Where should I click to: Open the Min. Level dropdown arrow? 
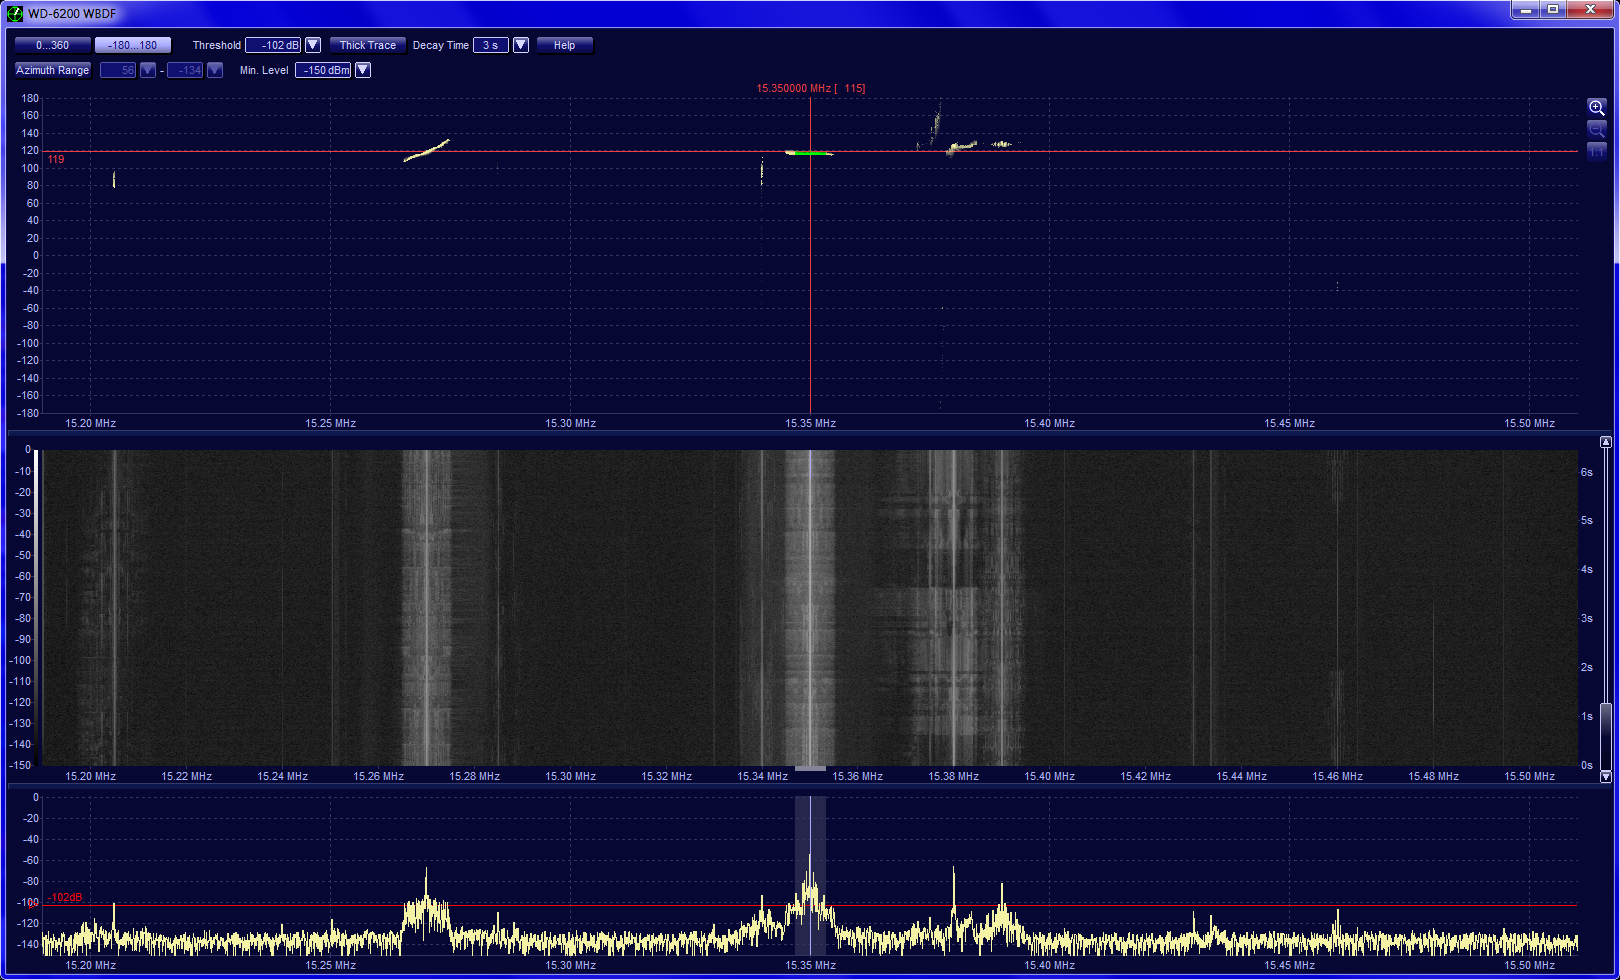pyautogui.click(x=363, y=70)
